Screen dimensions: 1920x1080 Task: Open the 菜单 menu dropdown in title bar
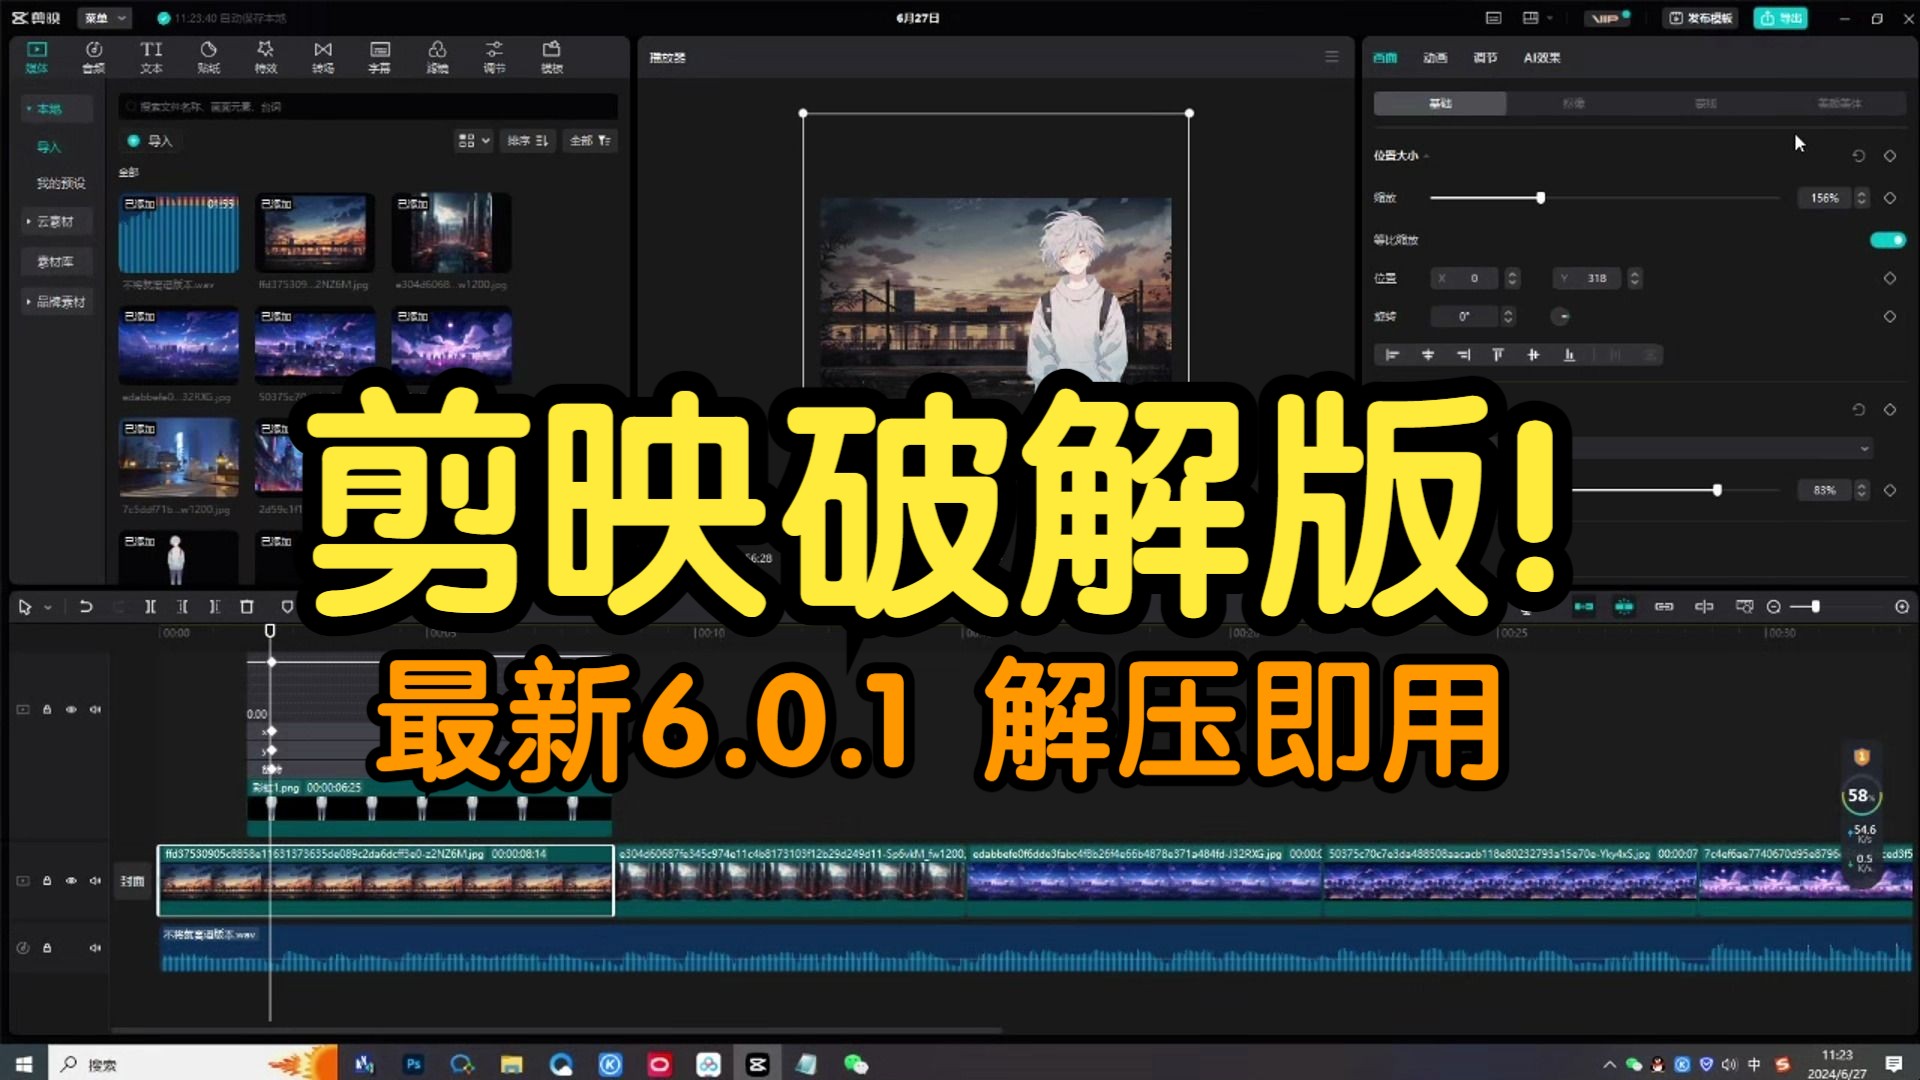click(105, 18)
